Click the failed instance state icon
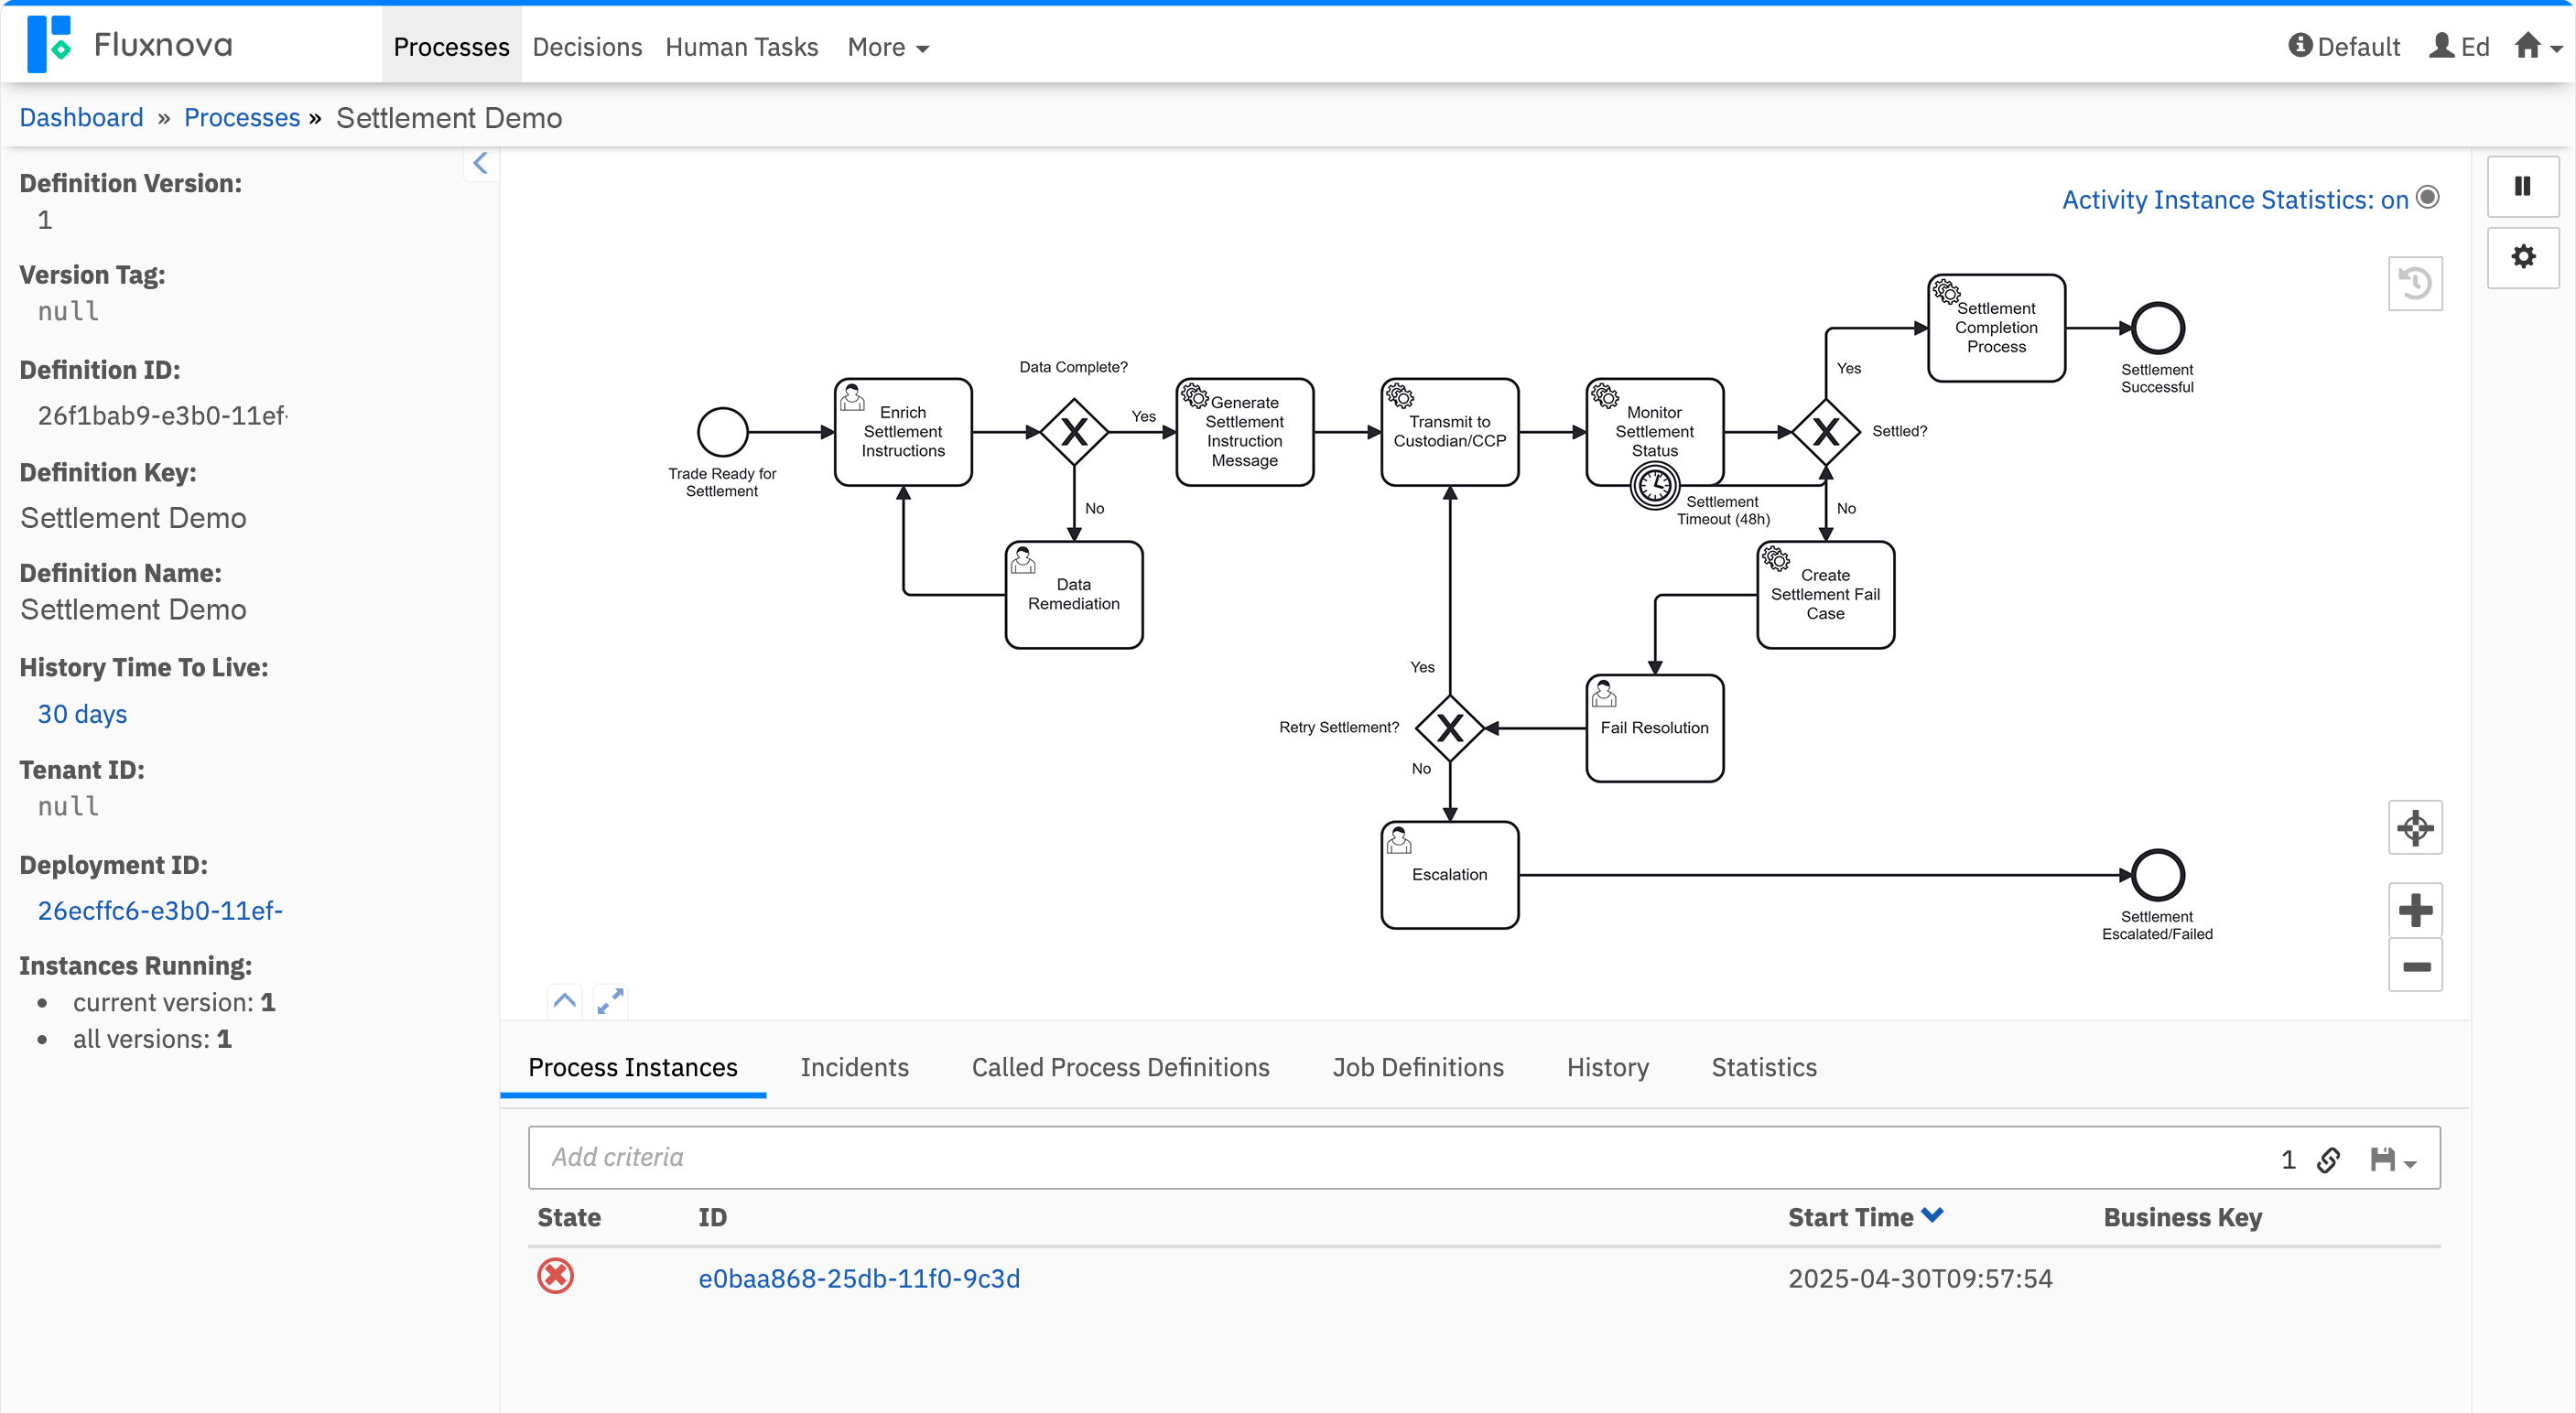The image size is (2576, 1413). point(555,1276)
